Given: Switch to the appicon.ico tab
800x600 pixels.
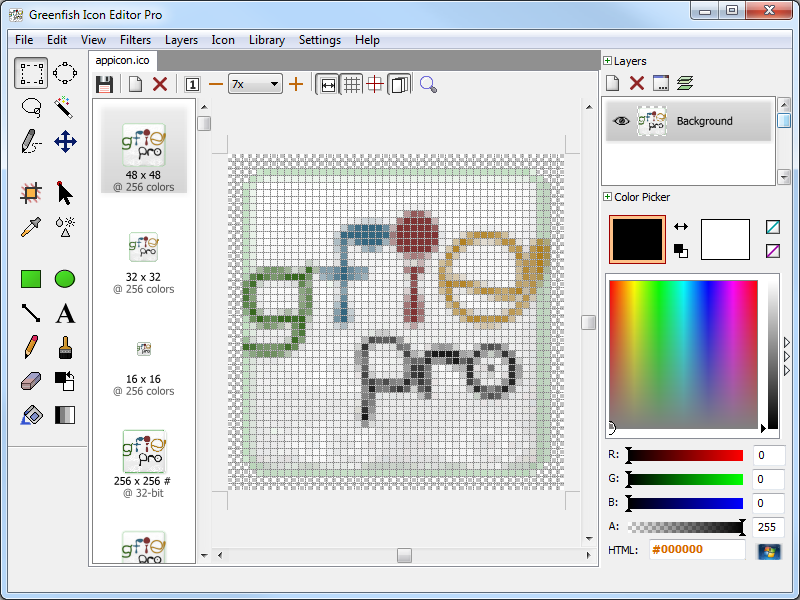Looking at the screenshot, I should pyautogui.click(x=122, y=60).
